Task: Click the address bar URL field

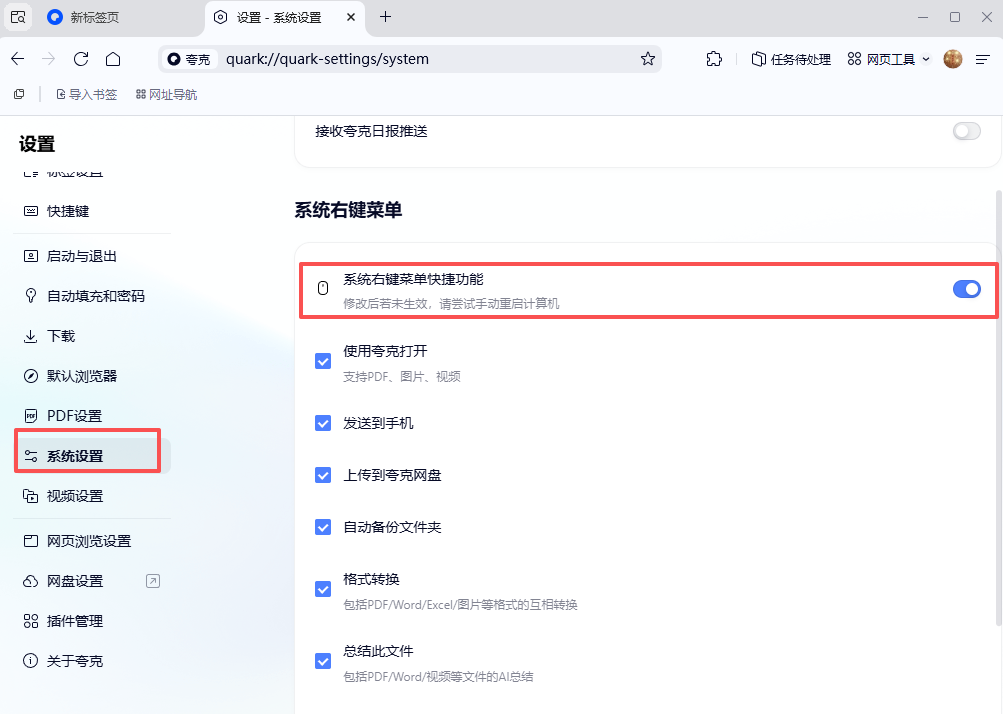Action: point(409,59)
